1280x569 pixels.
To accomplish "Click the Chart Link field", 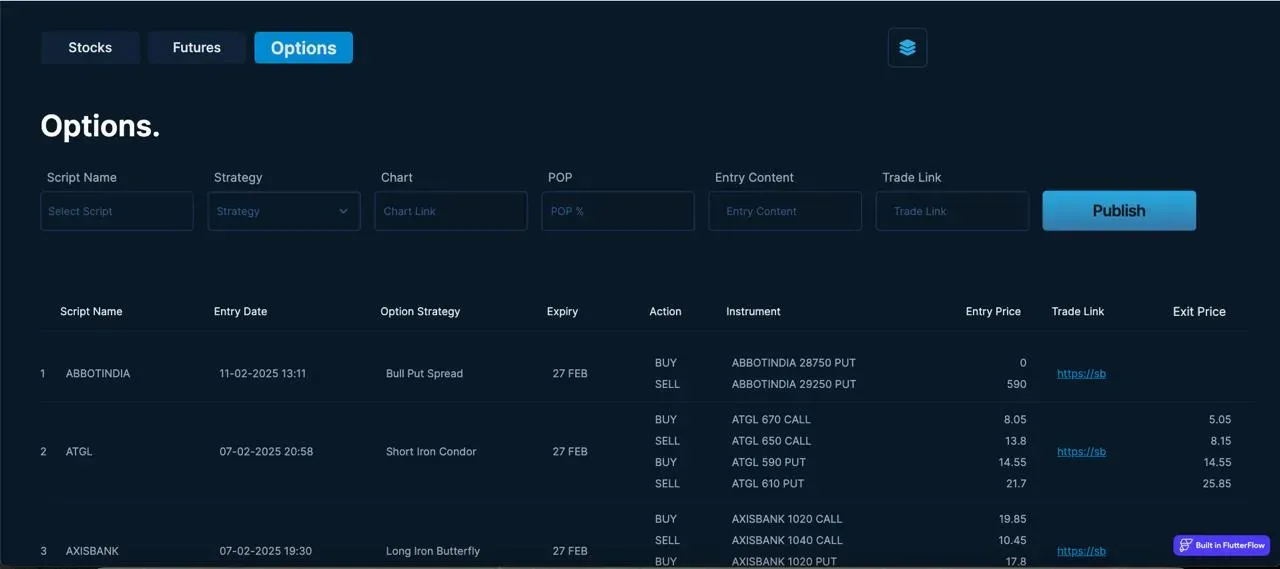I will click(451, 211).
